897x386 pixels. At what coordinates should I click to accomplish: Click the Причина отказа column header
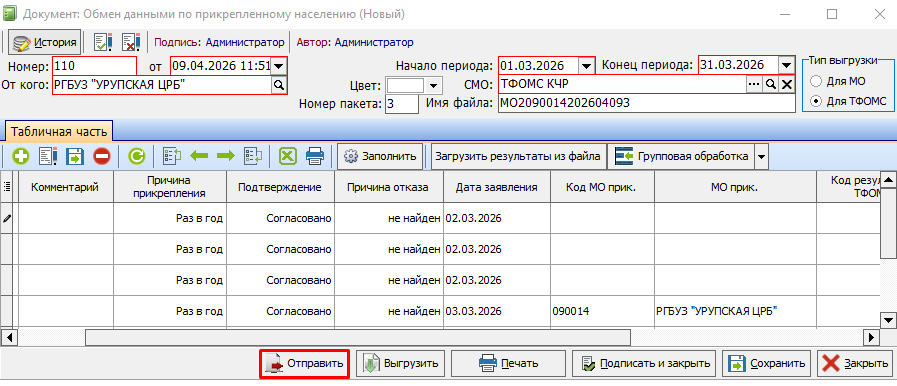point(388,186)
